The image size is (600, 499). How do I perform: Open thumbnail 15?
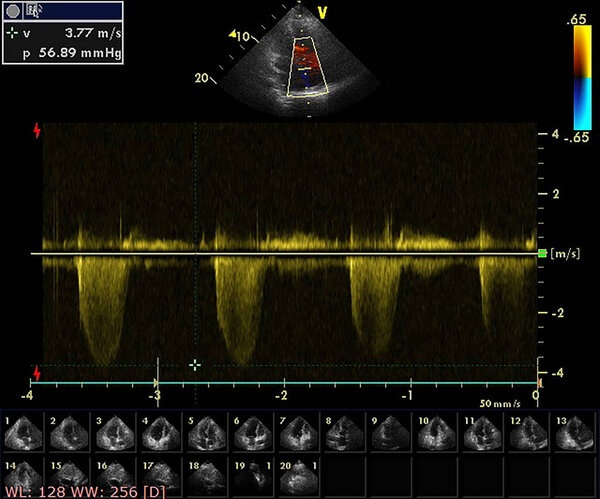coord(69,477)
